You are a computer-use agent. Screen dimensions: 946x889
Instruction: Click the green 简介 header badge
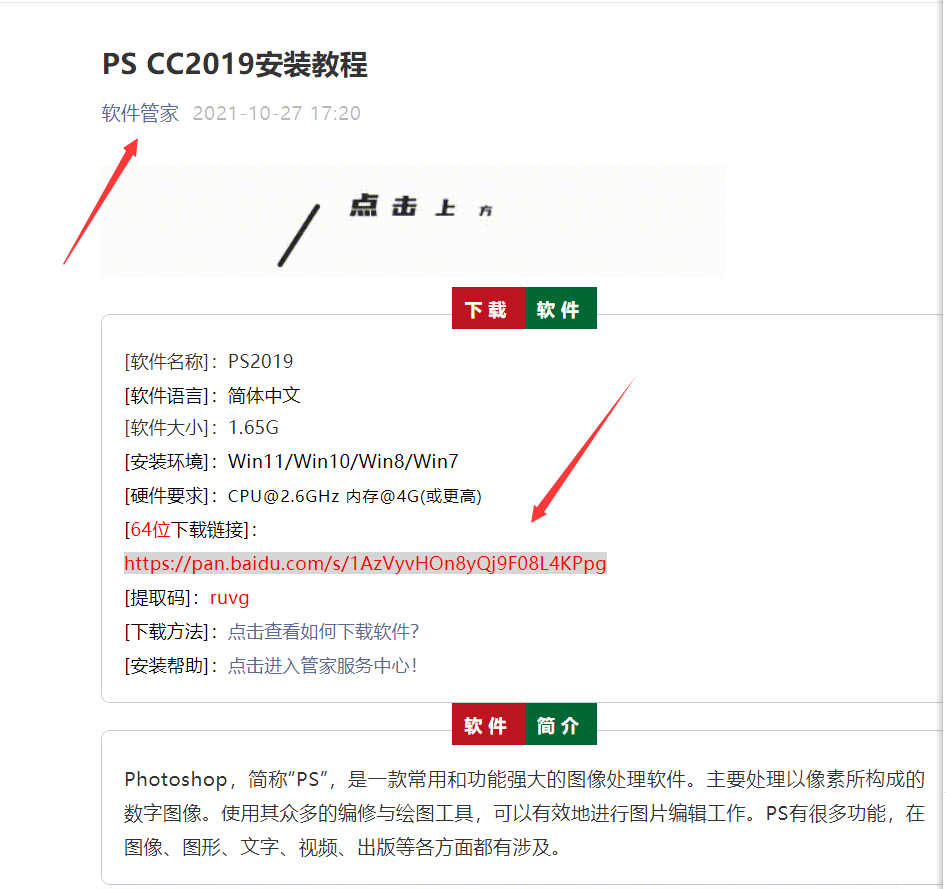click(560, 724)
